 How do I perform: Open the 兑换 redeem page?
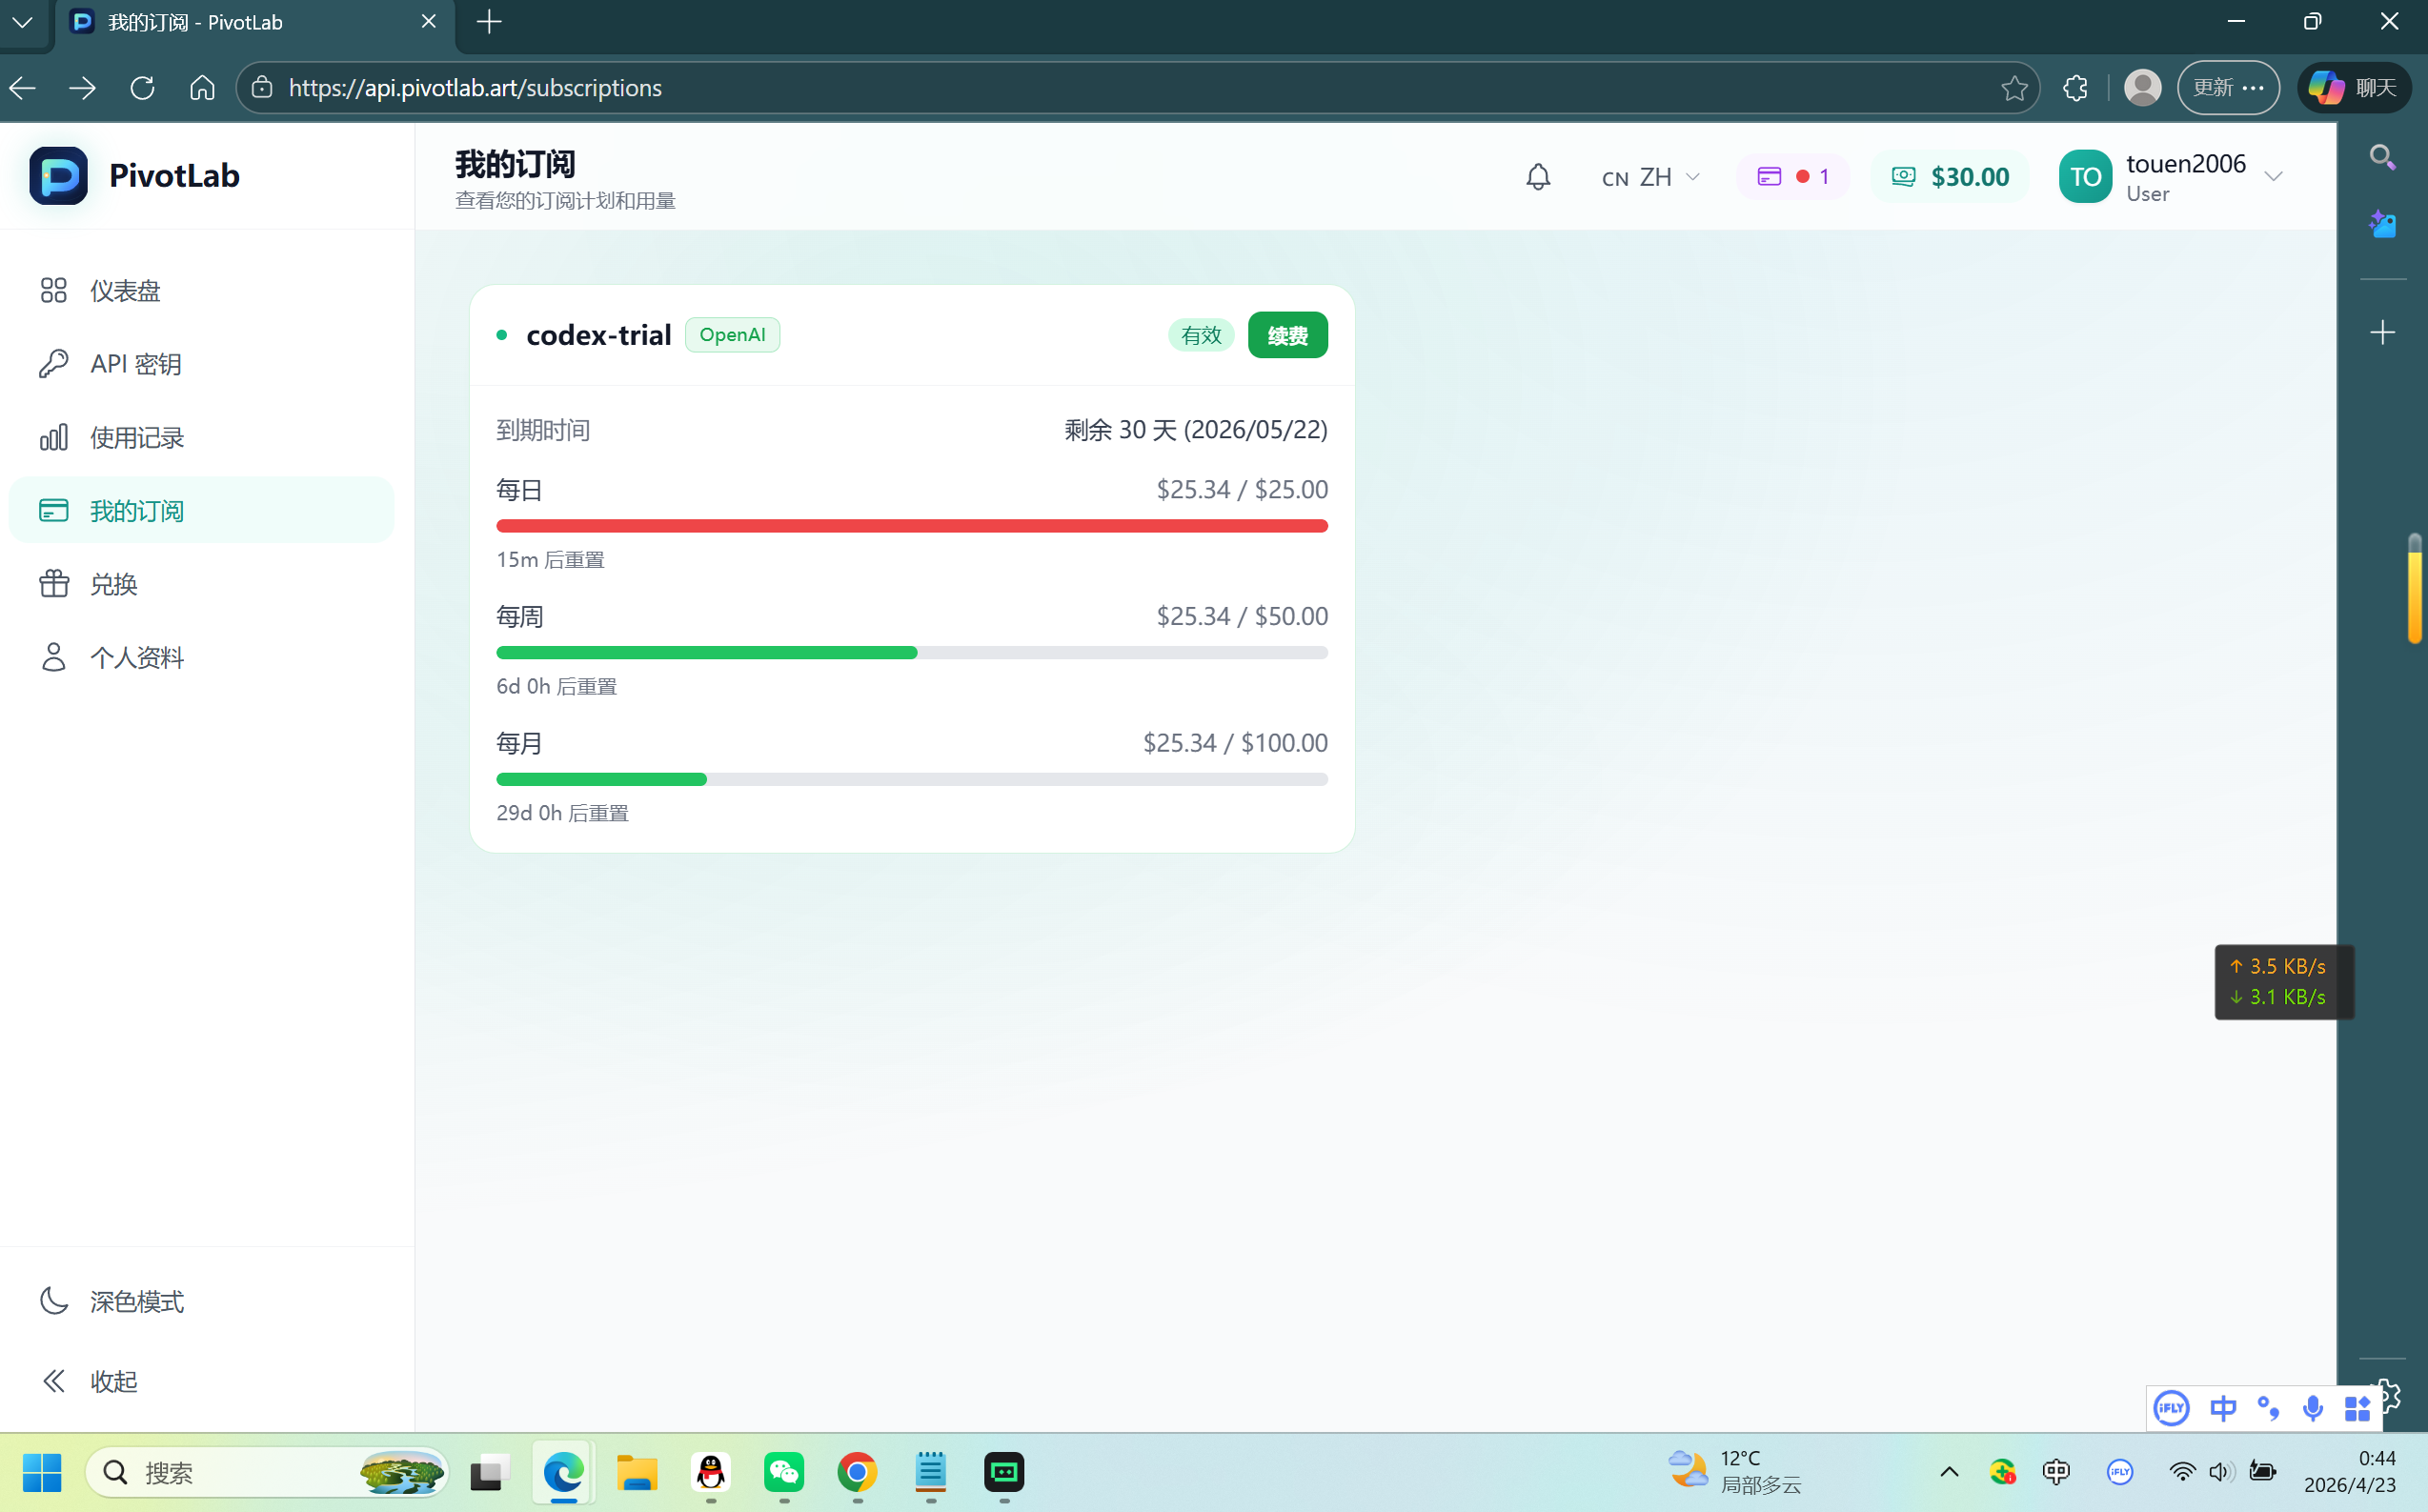point(201,584)
